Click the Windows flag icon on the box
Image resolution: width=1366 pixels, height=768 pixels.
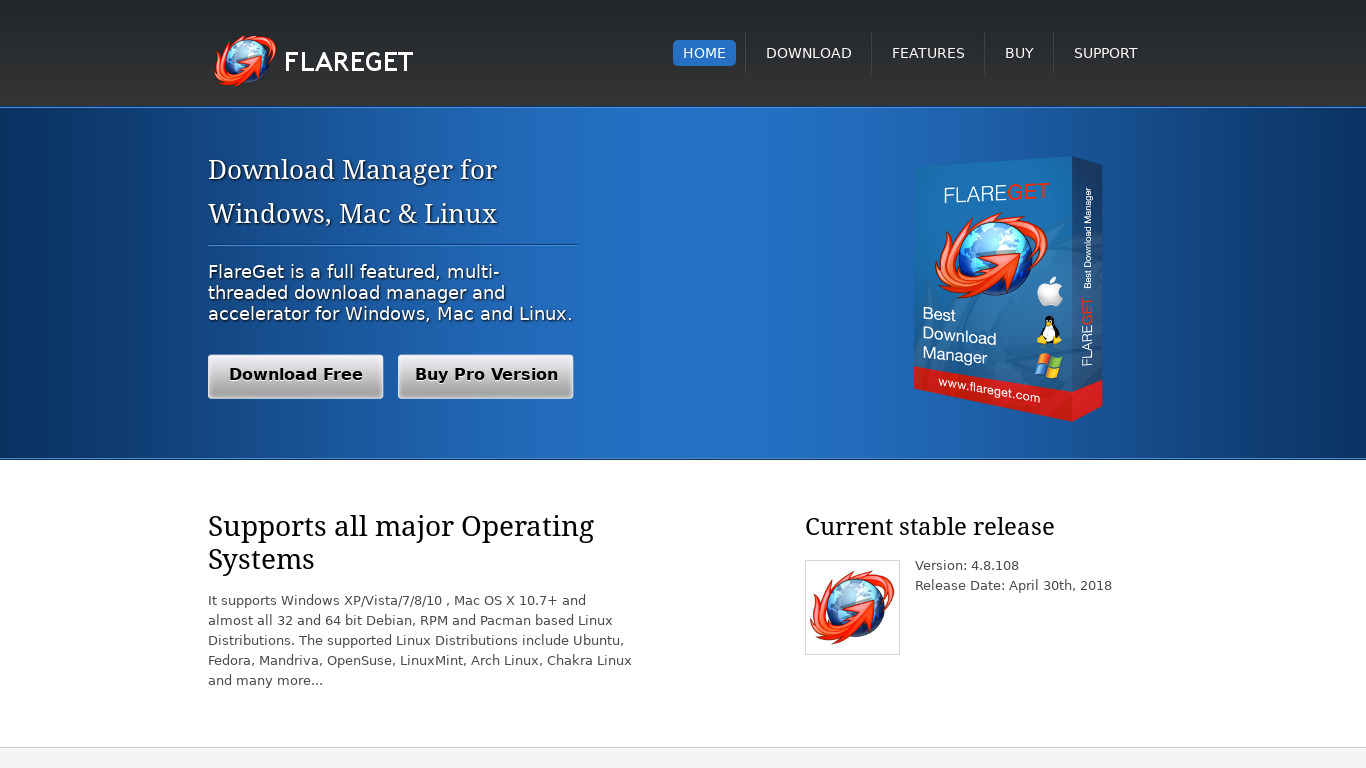(1048, 366)
